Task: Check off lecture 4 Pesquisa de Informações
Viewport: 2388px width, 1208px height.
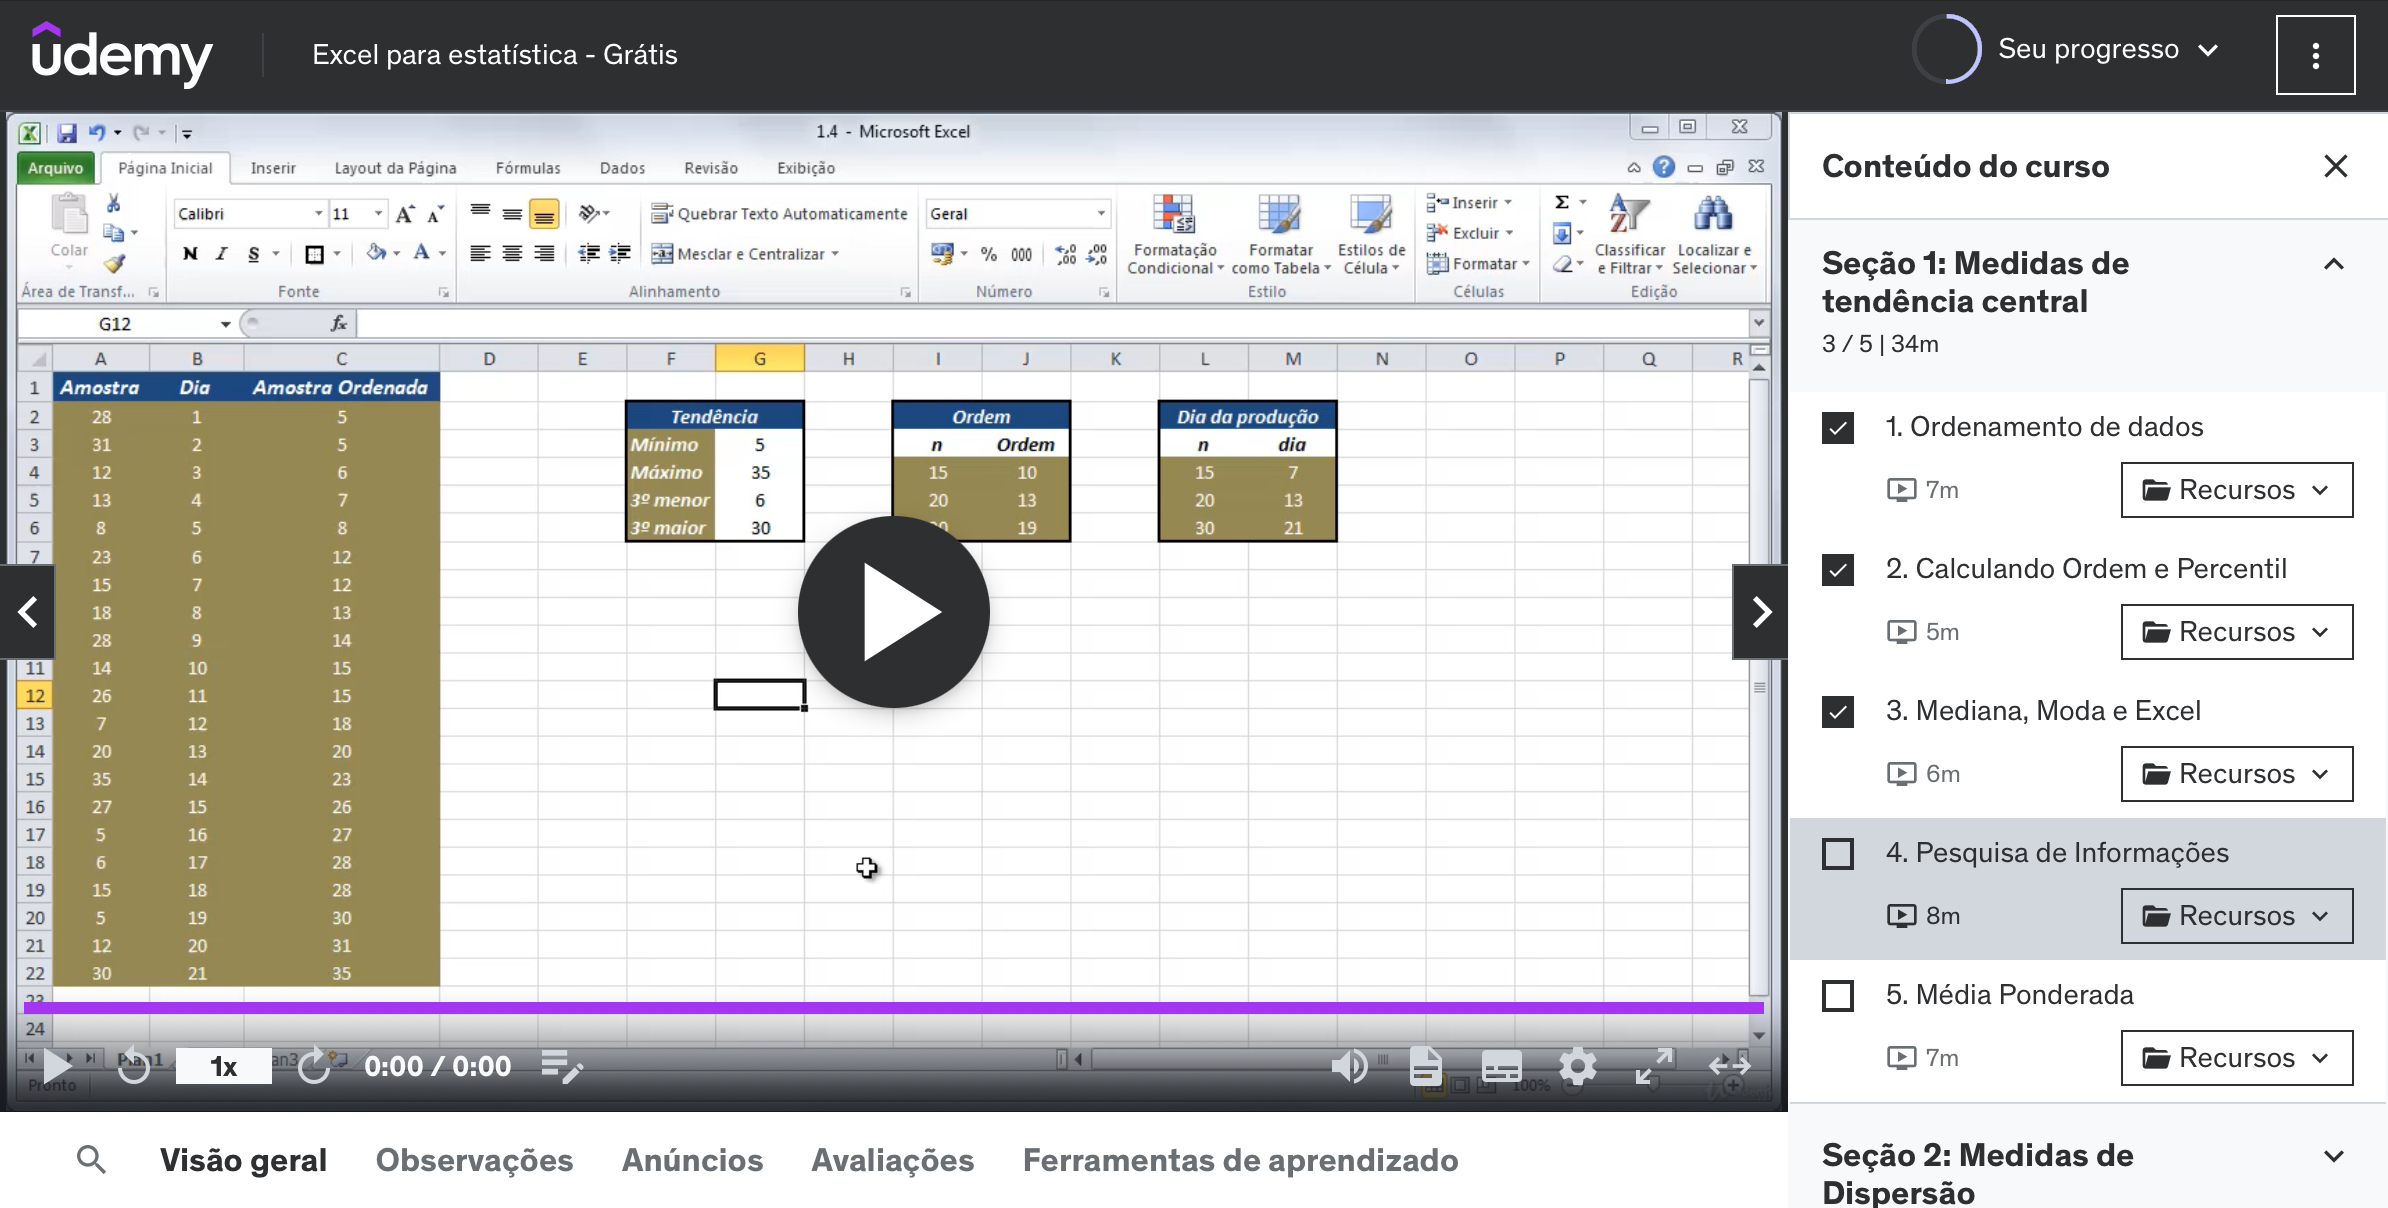Action: (1838, 854)
